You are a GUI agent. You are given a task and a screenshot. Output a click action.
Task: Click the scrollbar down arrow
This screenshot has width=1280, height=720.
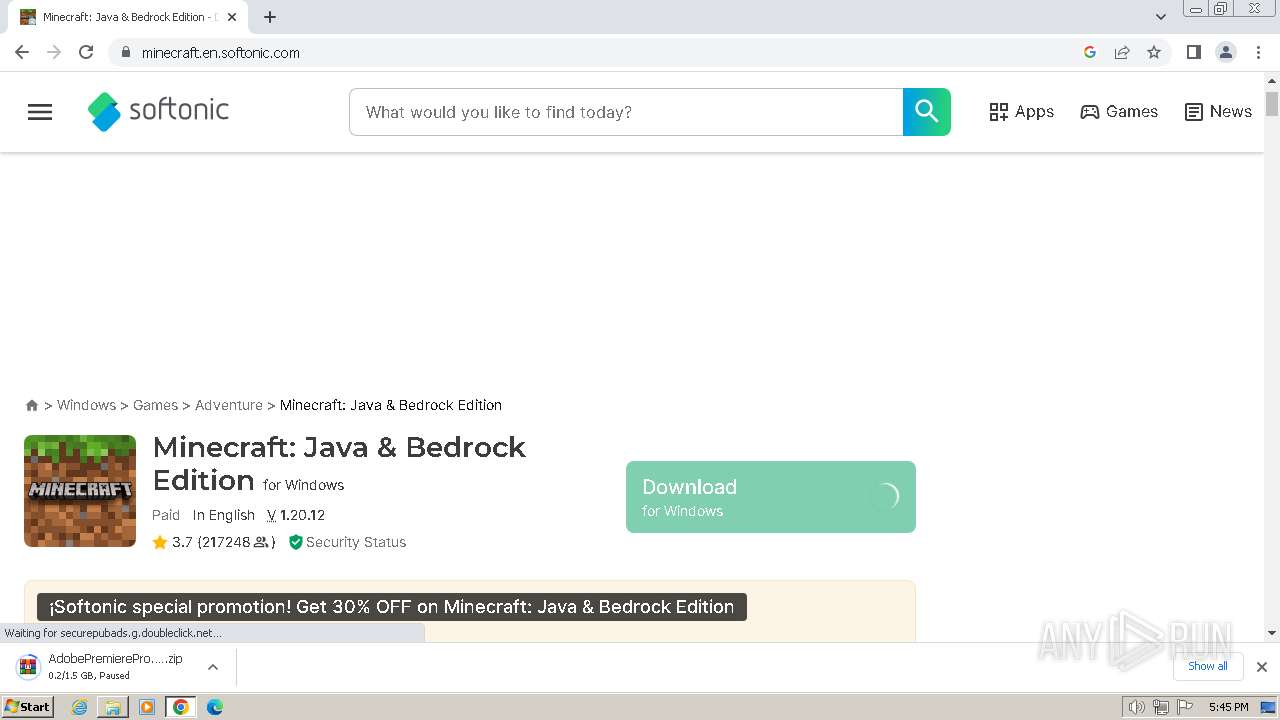pyautogui.click(x=1272, y=633)
